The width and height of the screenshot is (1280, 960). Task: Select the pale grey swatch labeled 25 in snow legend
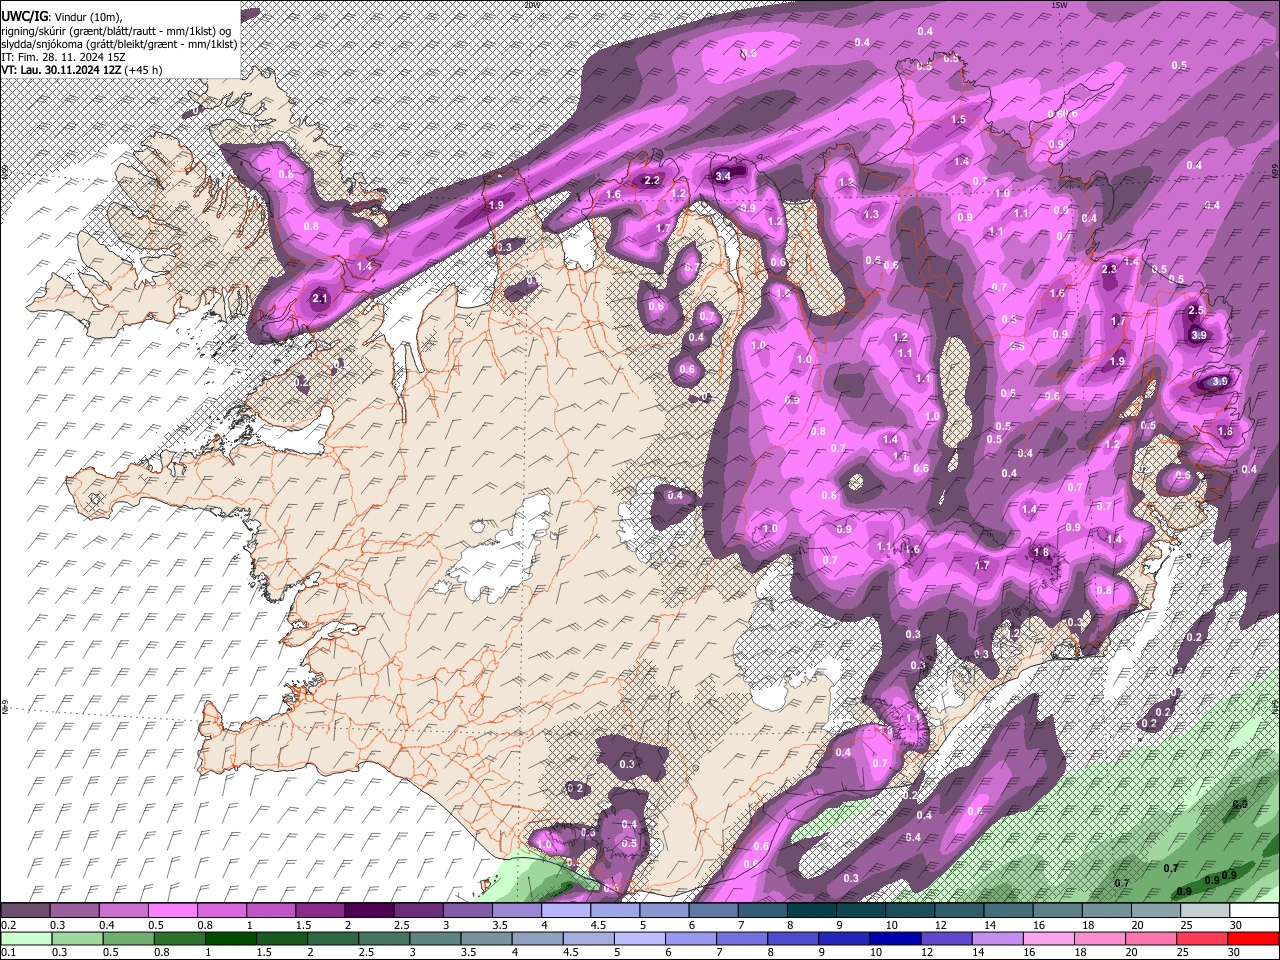point(1205,911)
